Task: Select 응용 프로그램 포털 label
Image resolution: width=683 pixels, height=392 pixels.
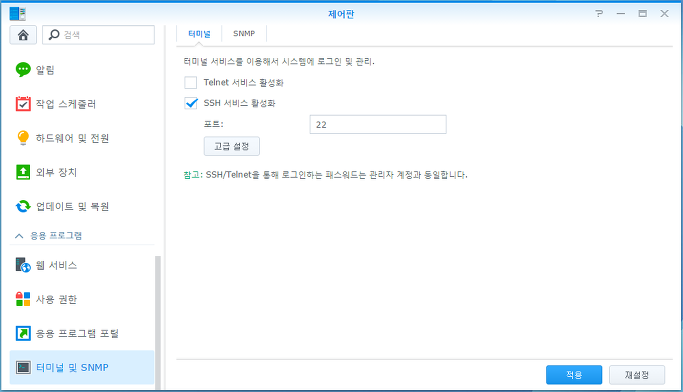Action: [x=77, y=333]
